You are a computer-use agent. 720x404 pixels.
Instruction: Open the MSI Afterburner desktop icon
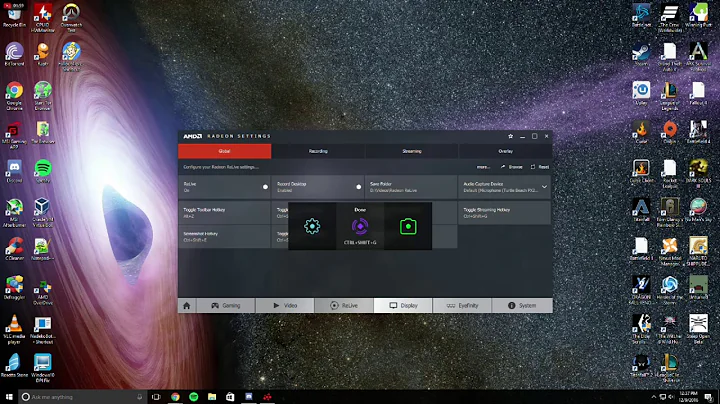point(14,213)
